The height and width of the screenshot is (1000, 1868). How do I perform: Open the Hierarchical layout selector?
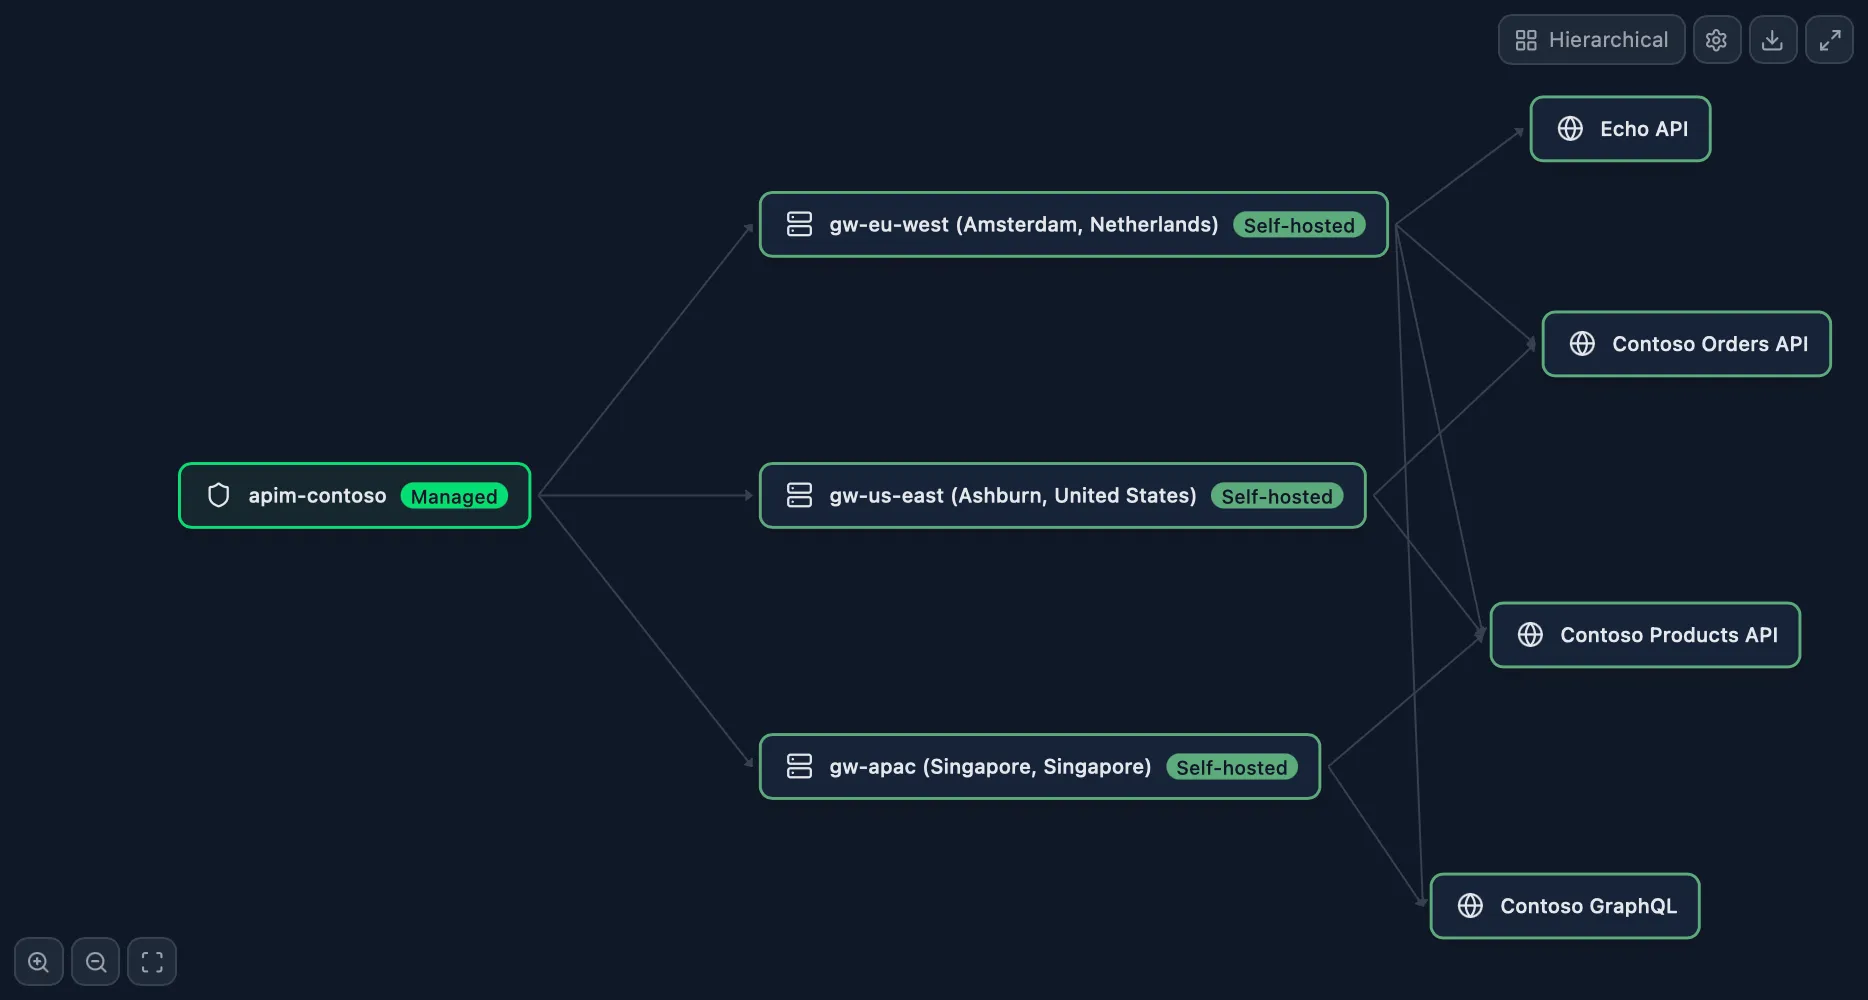1590,39
